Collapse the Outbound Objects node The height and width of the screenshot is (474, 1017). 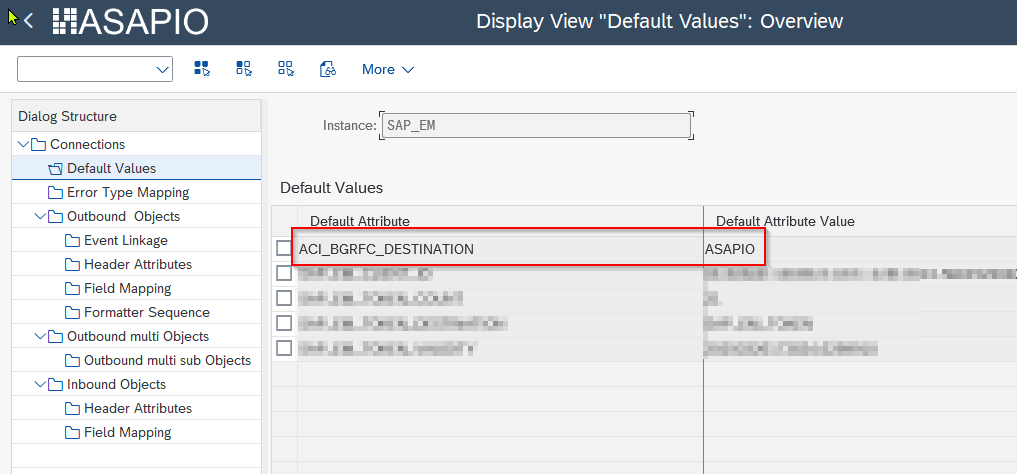[40, 216]
